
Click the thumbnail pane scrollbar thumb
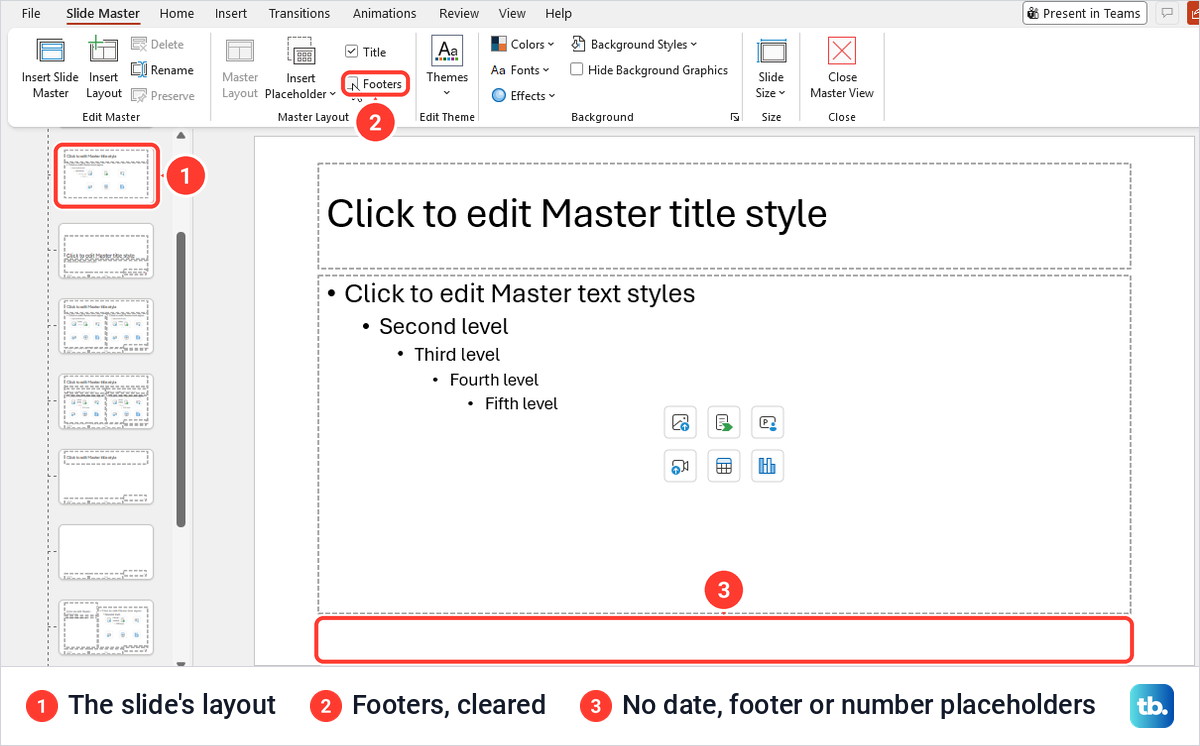(180, 380)
